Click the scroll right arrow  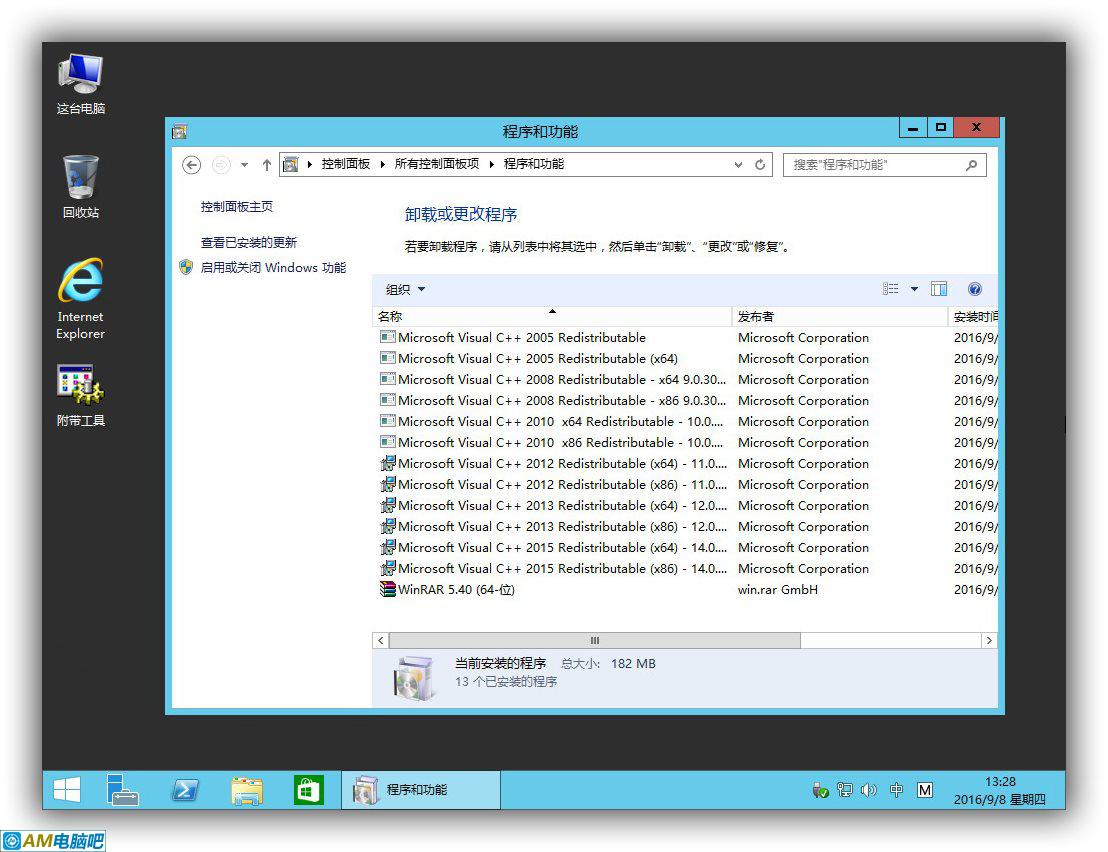pos(989,640)
